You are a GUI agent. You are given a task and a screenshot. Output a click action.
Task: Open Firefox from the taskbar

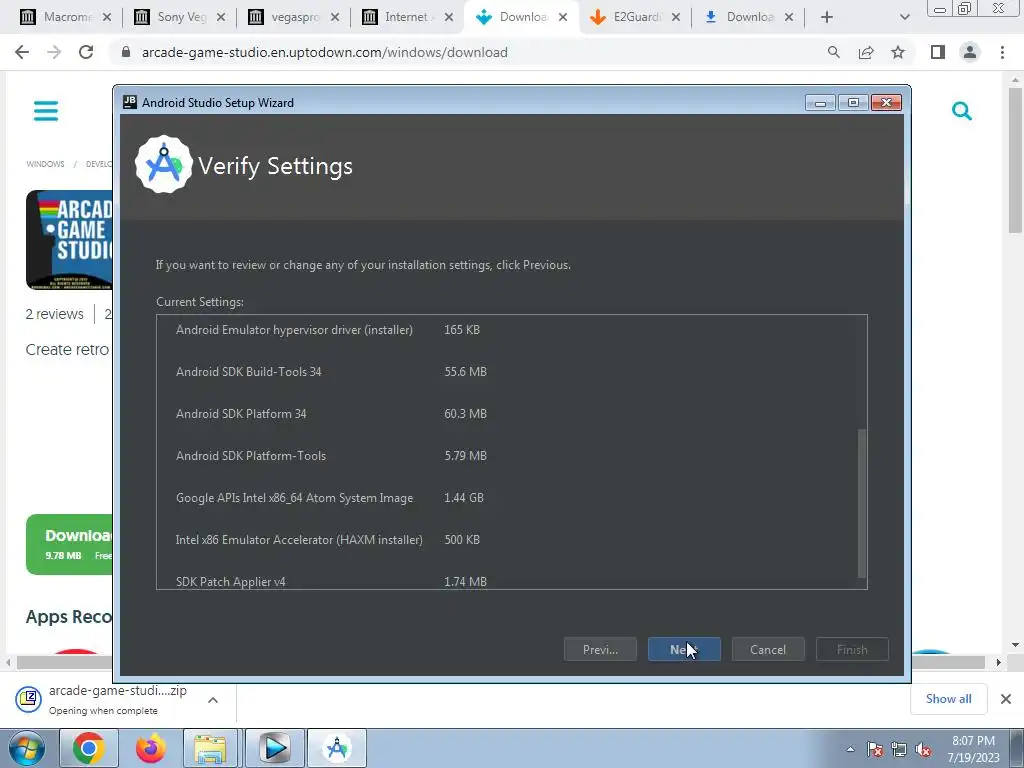coord(150,748)
